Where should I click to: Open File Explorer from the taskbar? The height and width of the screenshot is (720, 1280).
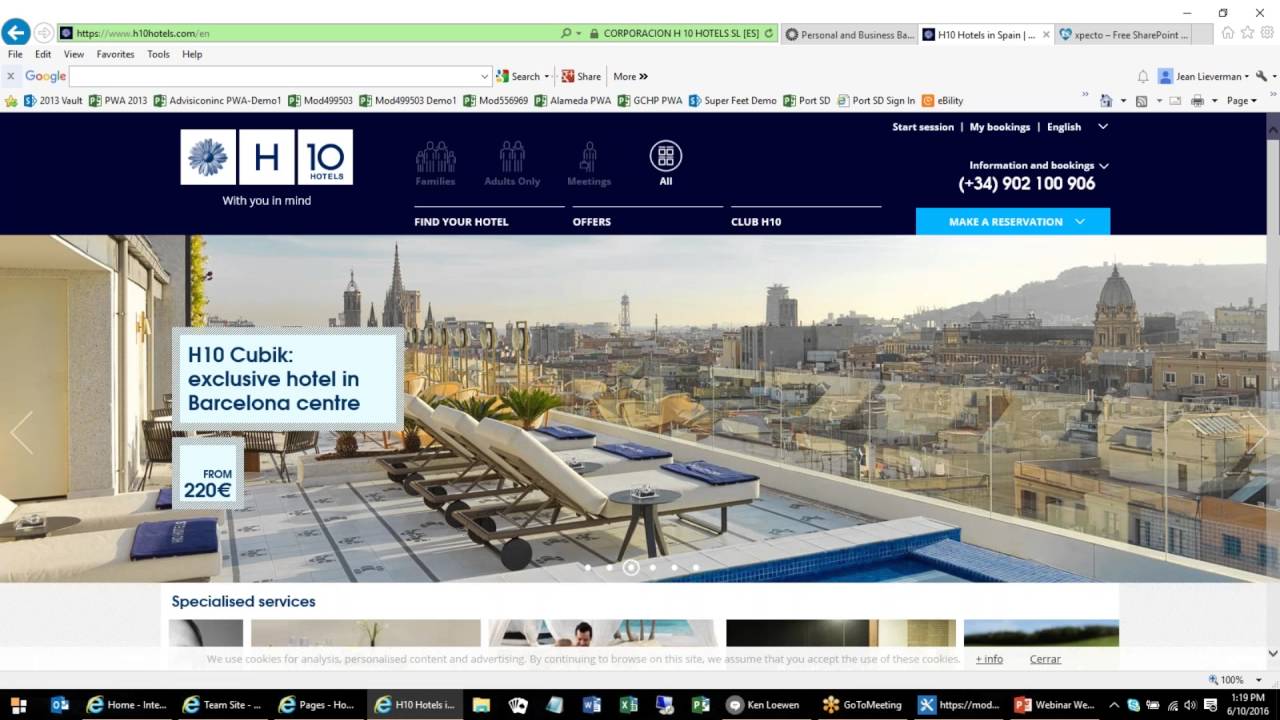pos(481,704)
